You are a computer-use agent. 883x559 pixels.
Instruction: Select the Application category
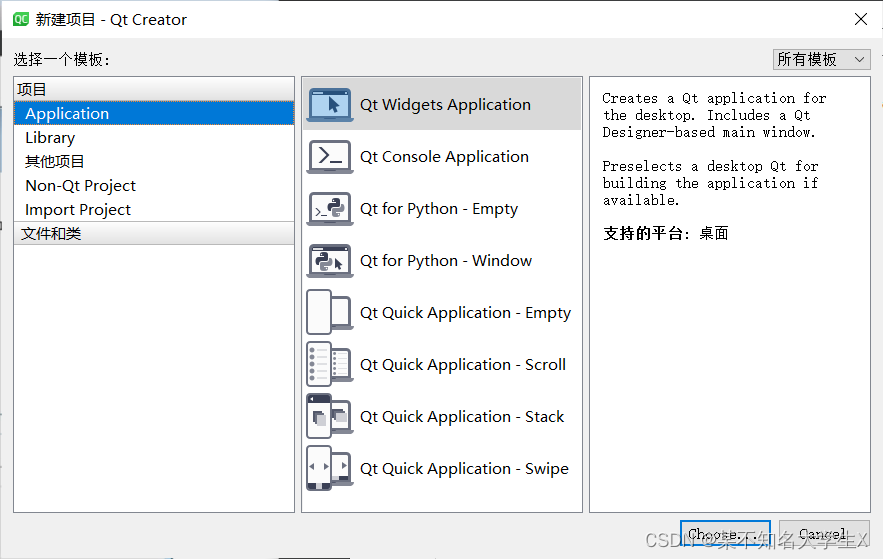click(154, 113)
